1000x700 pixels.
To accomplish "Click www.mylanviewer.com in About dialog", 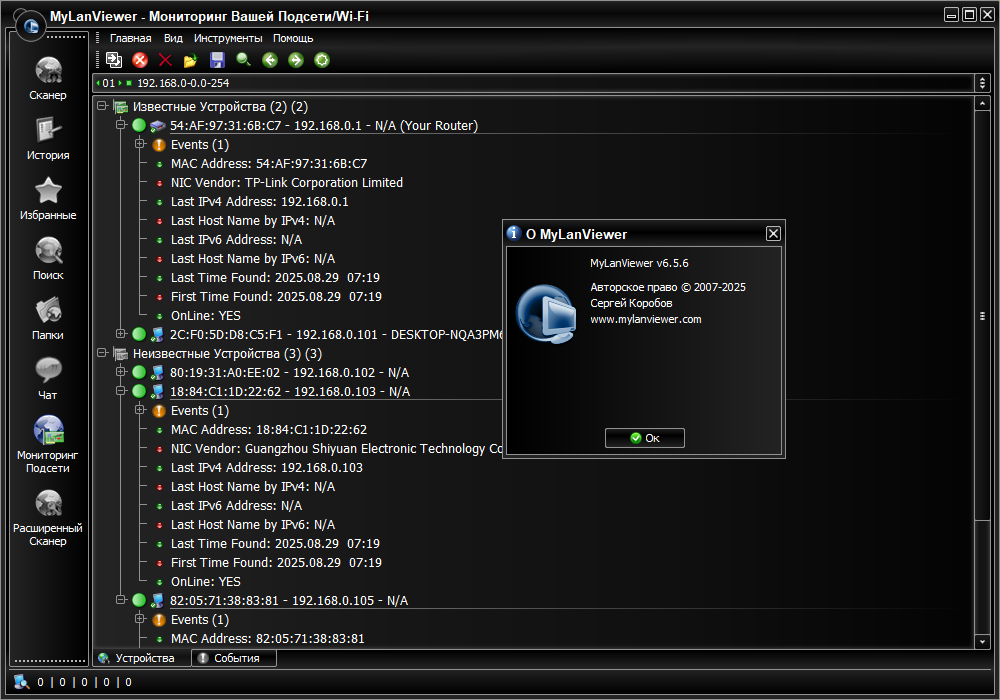I will pos(645,319).
